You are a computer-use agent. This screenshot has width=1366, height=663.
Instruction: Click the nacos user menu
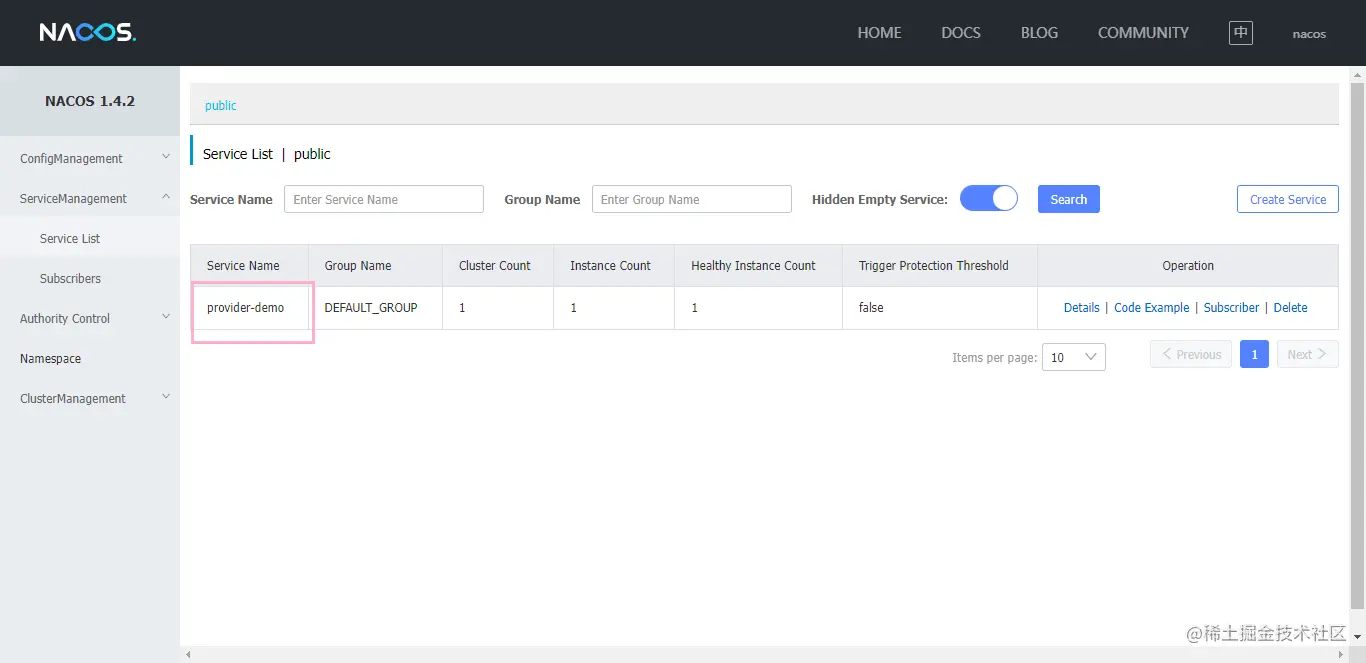pos(1309,33)
